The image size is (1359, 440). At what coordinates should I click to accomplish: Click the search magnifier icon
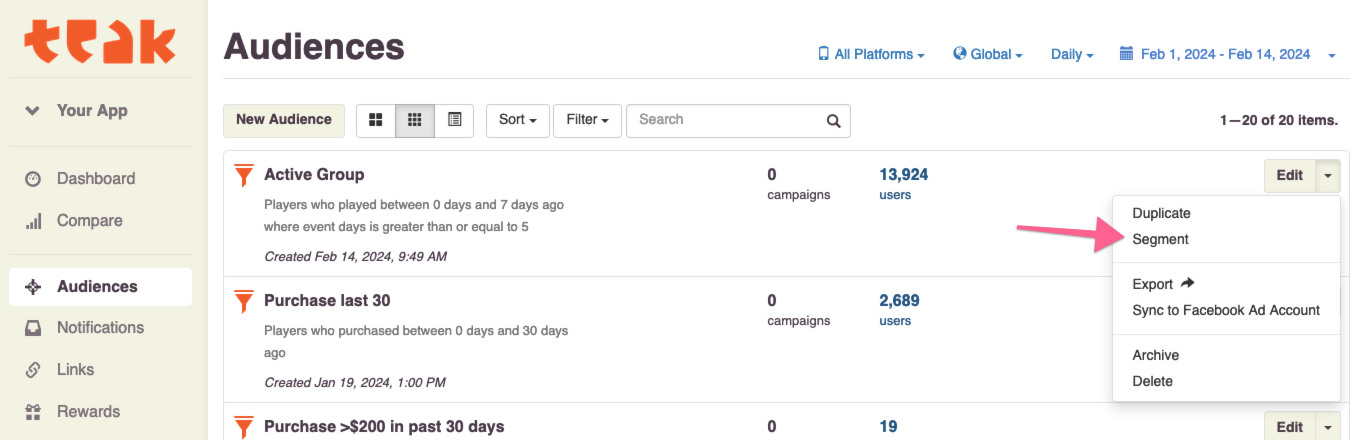[x=833, y=121]
